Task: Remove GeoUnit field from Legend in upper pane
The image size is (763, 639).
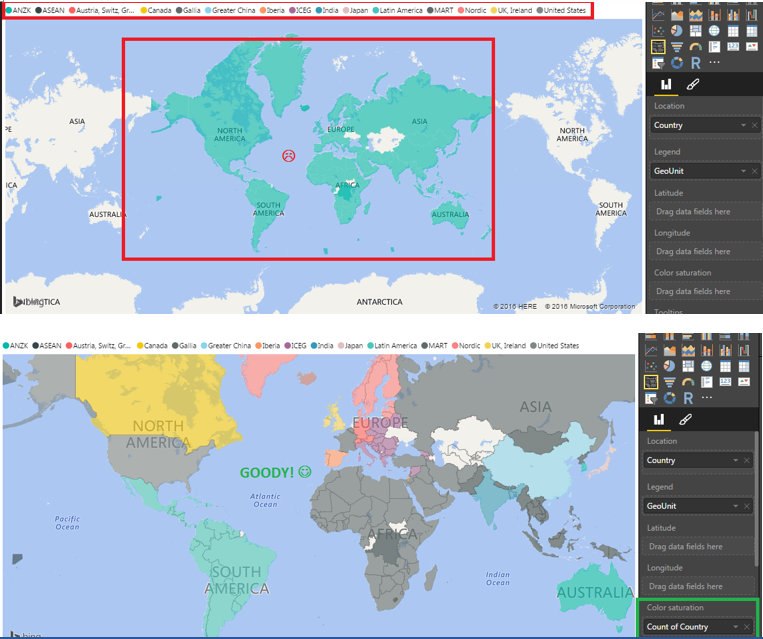Action: pos(754,171)
